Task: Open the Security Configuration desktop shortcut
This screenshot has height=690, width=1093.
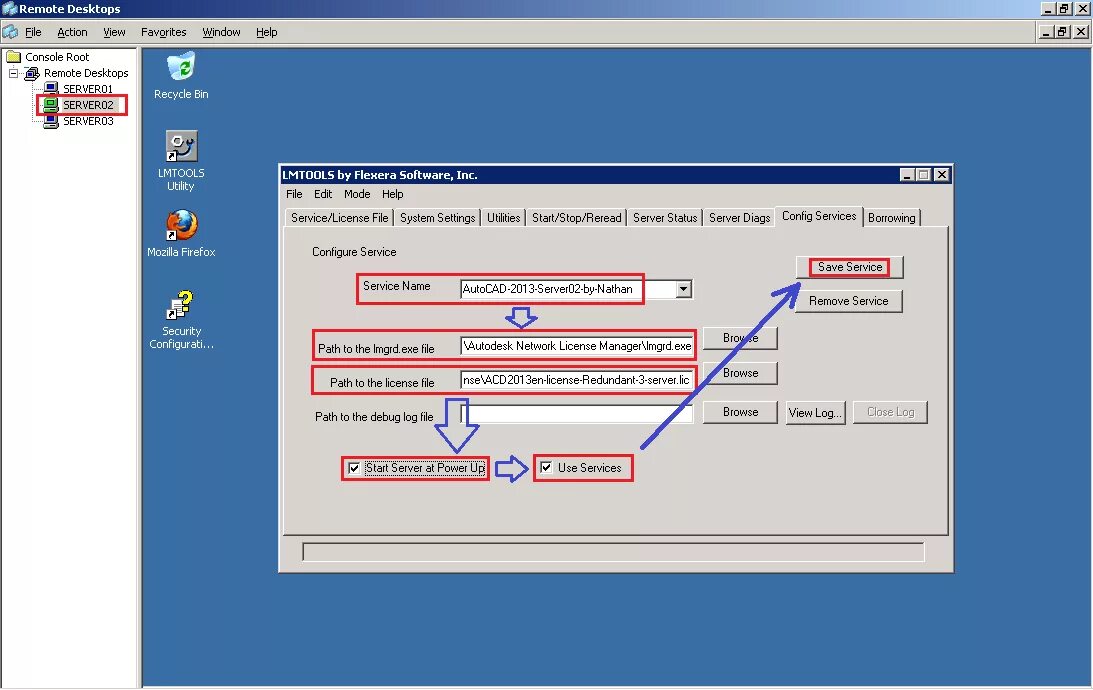Action: tap(181, 319)
